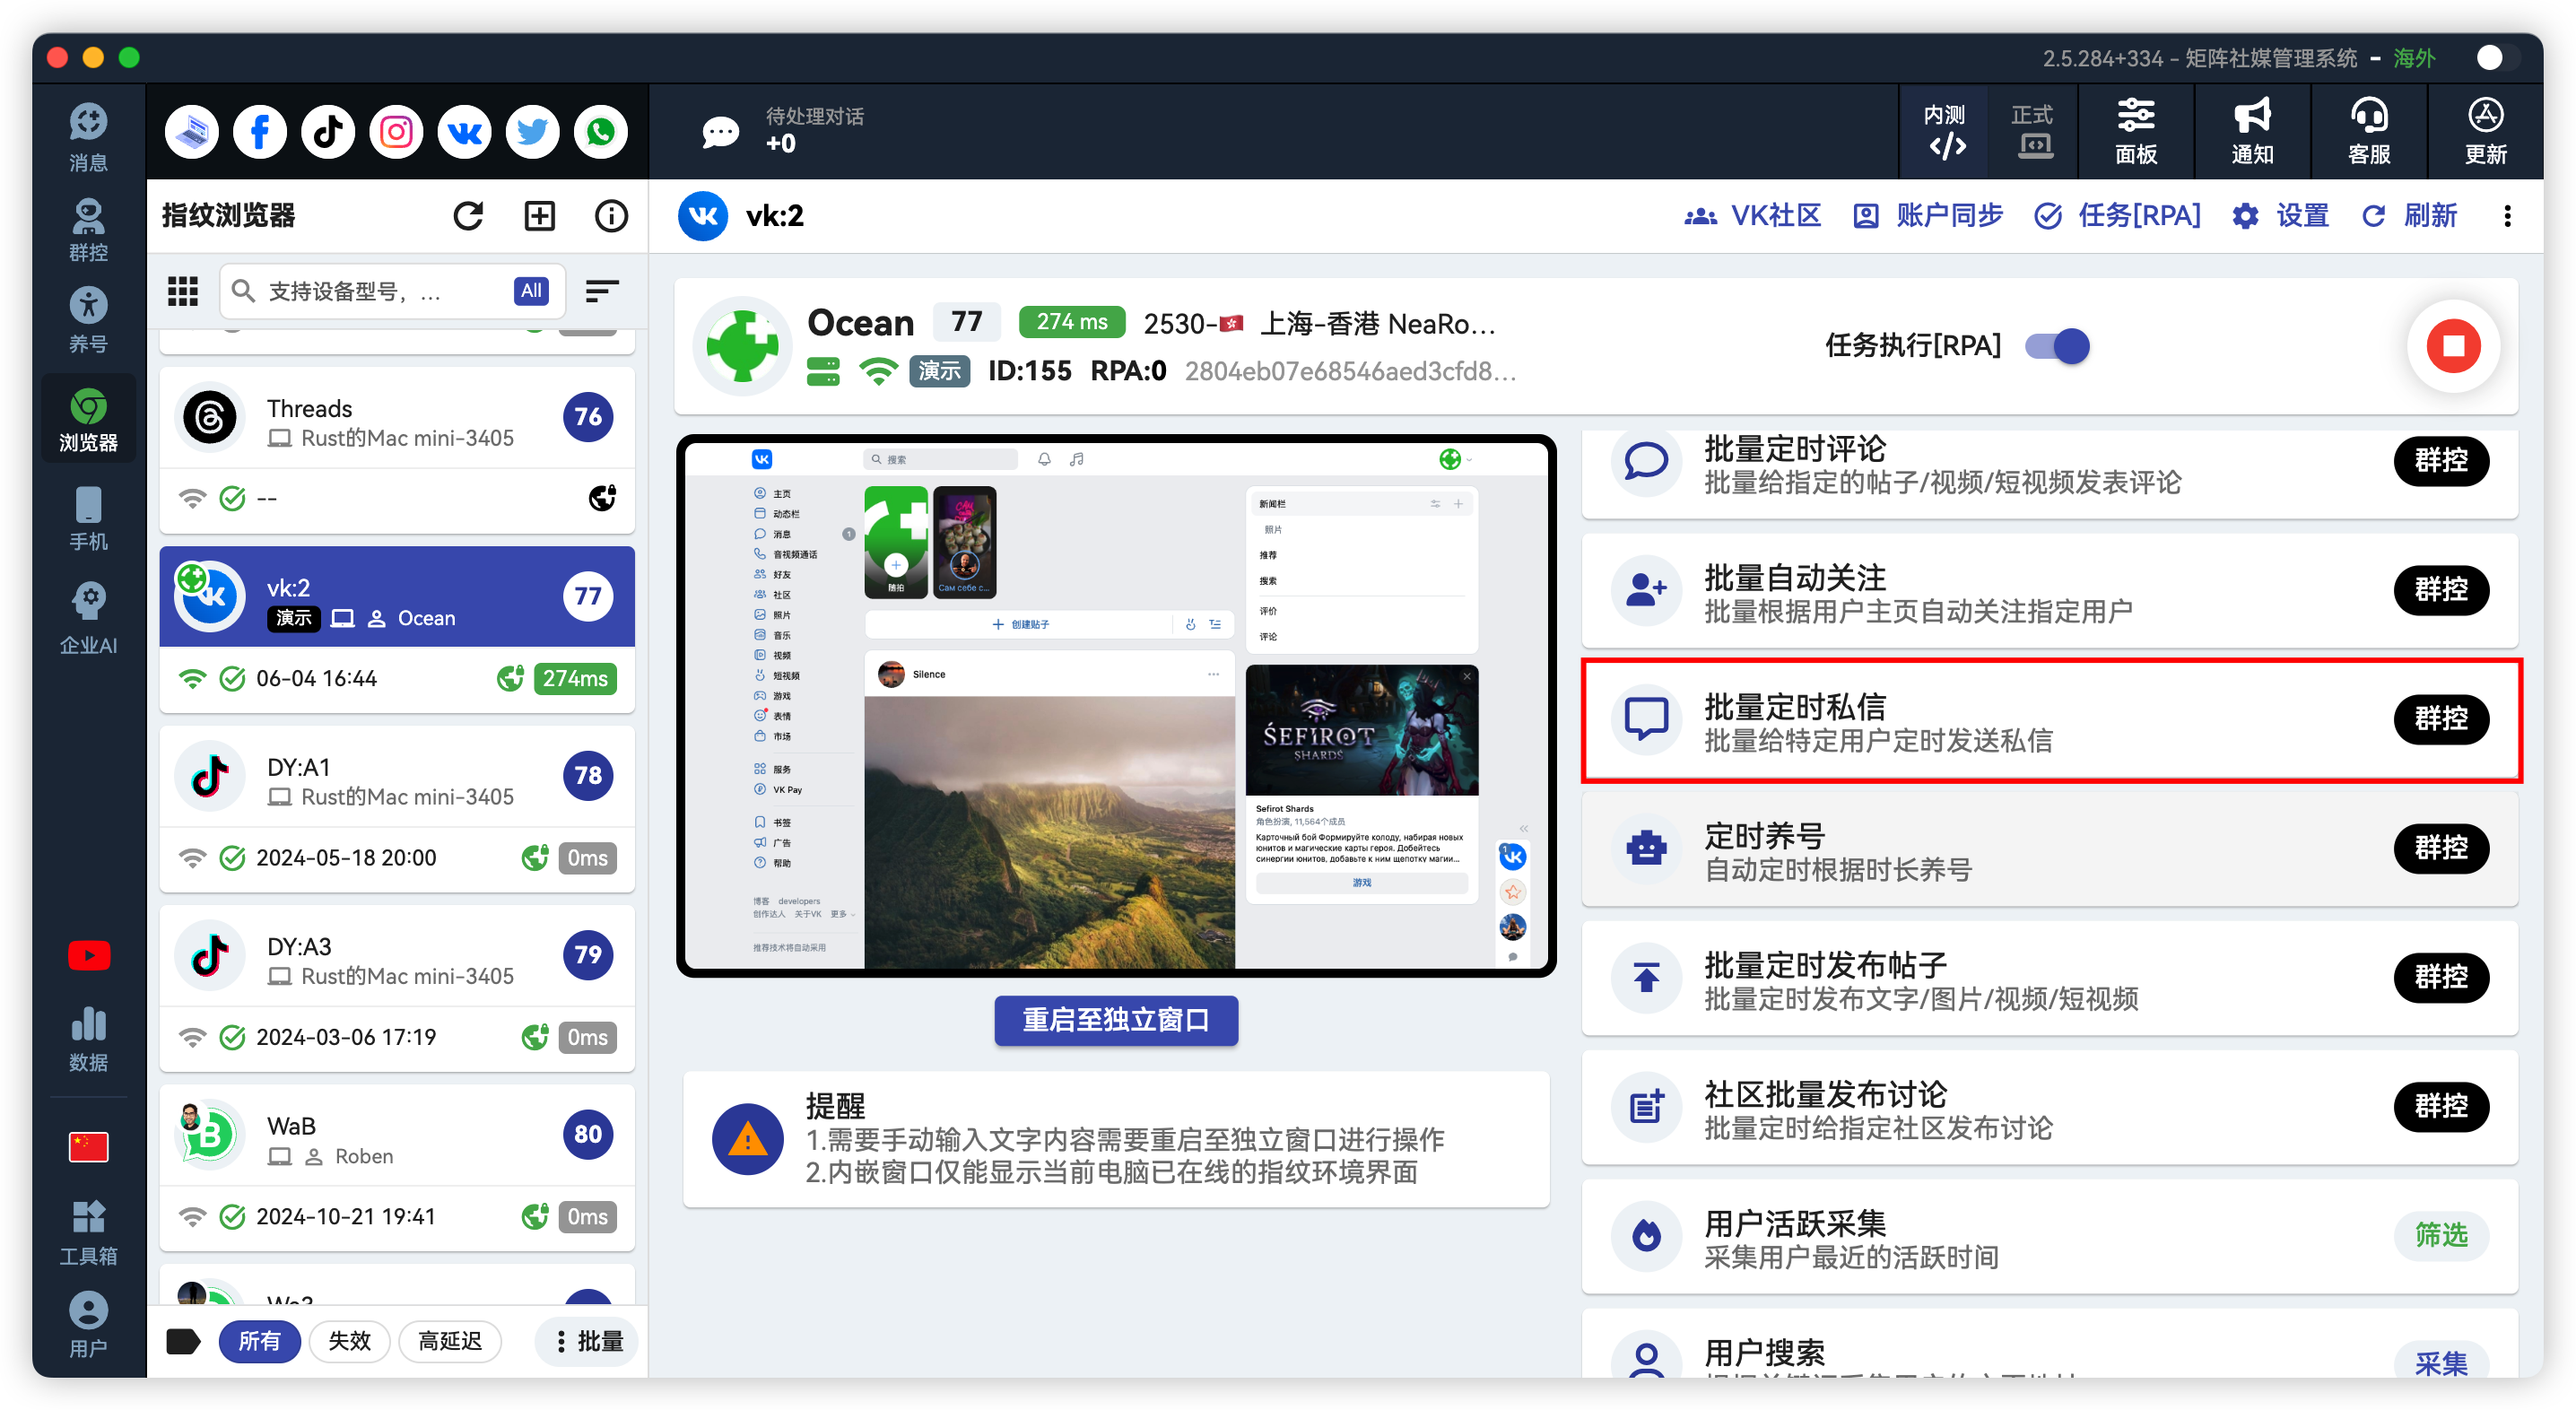Image resolution: width=2576 pixels, height=1410 pixels.
Task: Select the Instagram platform icon
Action: click(x=396, y=131)
